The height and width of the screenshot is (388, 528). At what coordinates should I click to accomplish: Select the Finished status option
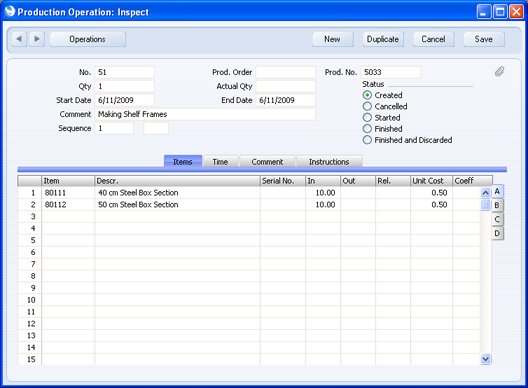(x=367, y=129)
